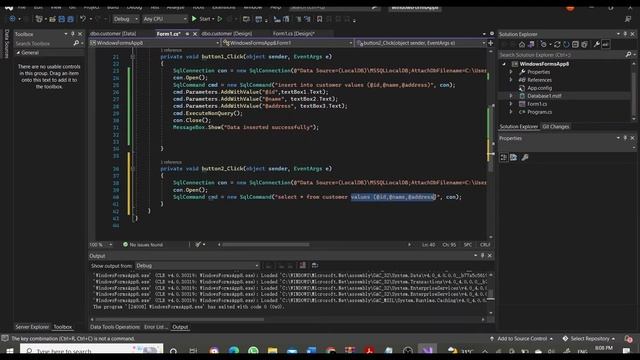Viewport: 640px width, 360px height.
Task: Toggle auto-hide pin on Toolbox panel
Action: (73, 34)
